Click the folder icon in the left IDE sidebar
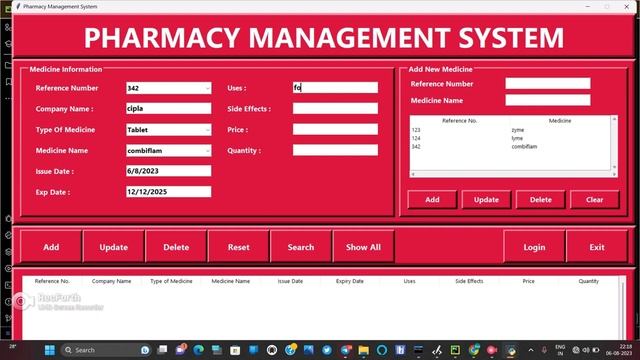Image resolution: width=640 pixels, height=360 pixels. pyautogui.click(x=8, y=65)
